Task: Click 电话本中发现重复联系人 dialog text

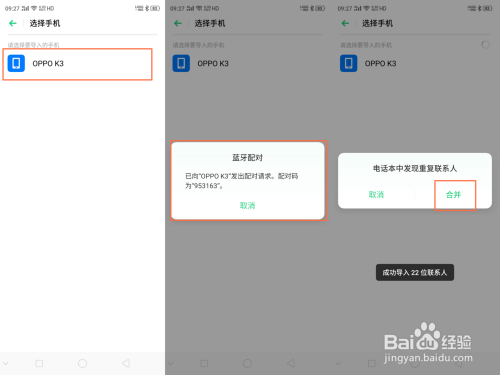Action: pyautogui.click(x=415, y=168)
